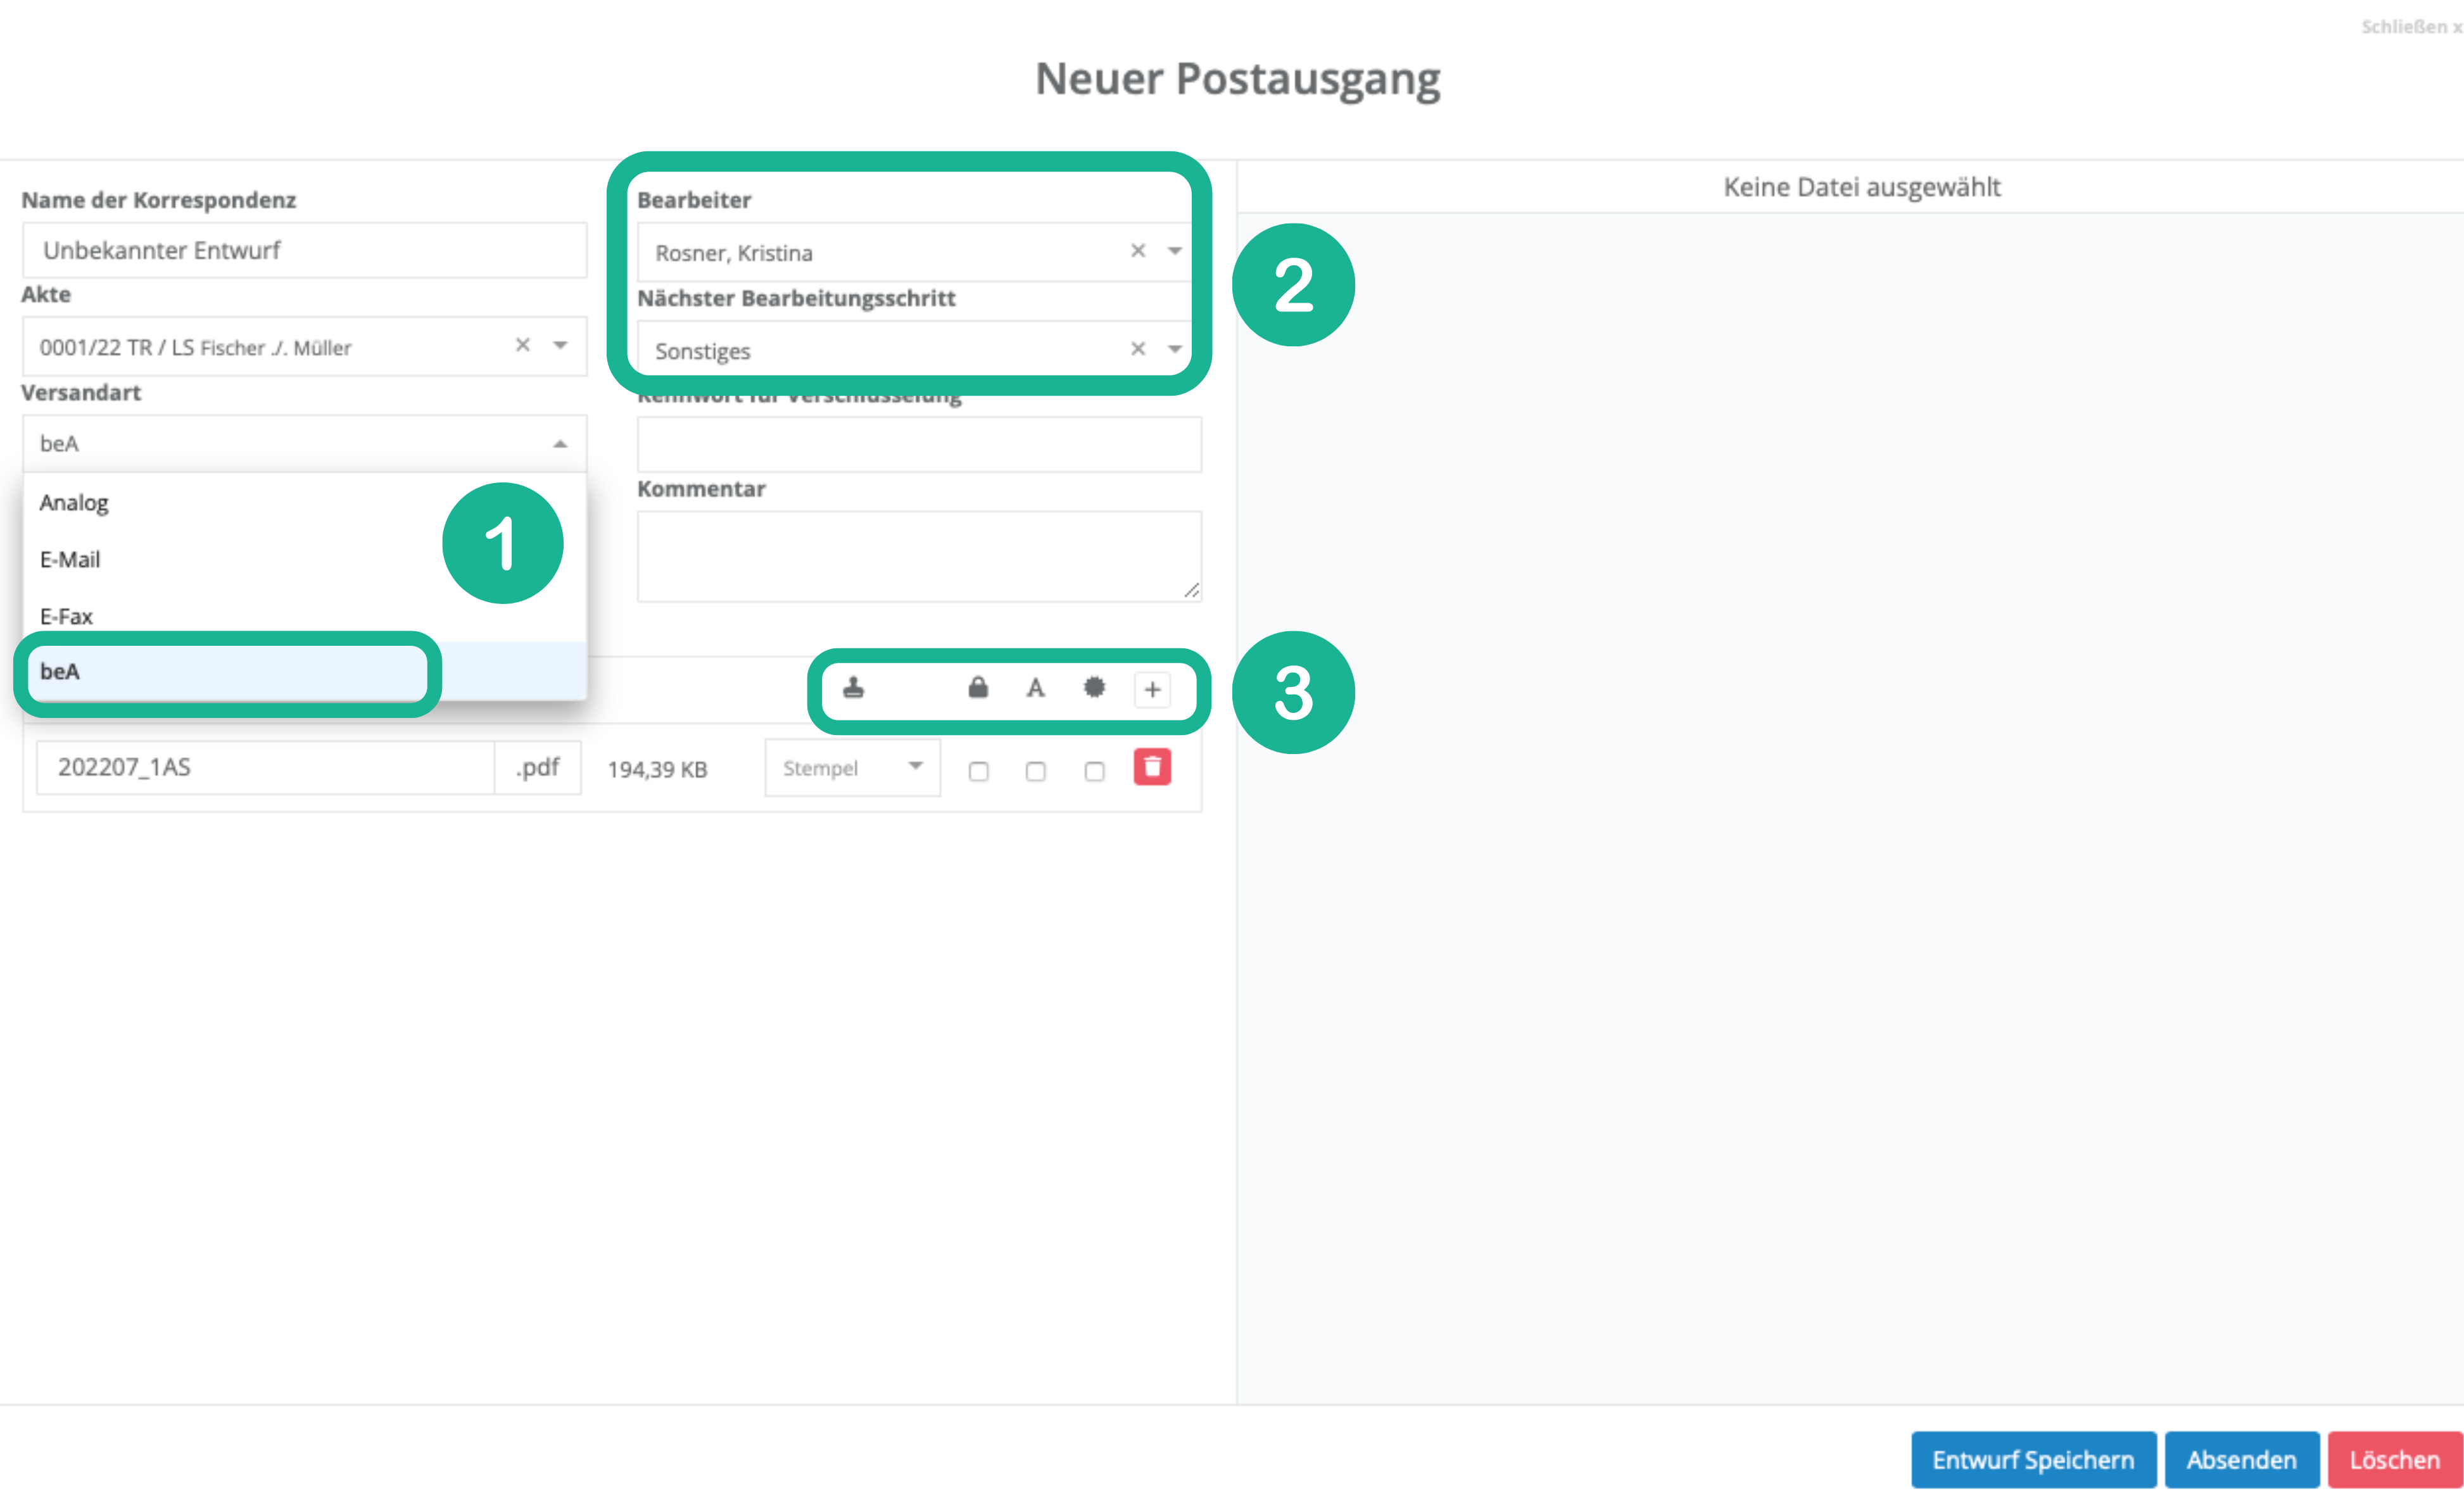2464x1510 pixels.
Task: Collapse the Versandart beA dropdown
Action: click(560, 444)
